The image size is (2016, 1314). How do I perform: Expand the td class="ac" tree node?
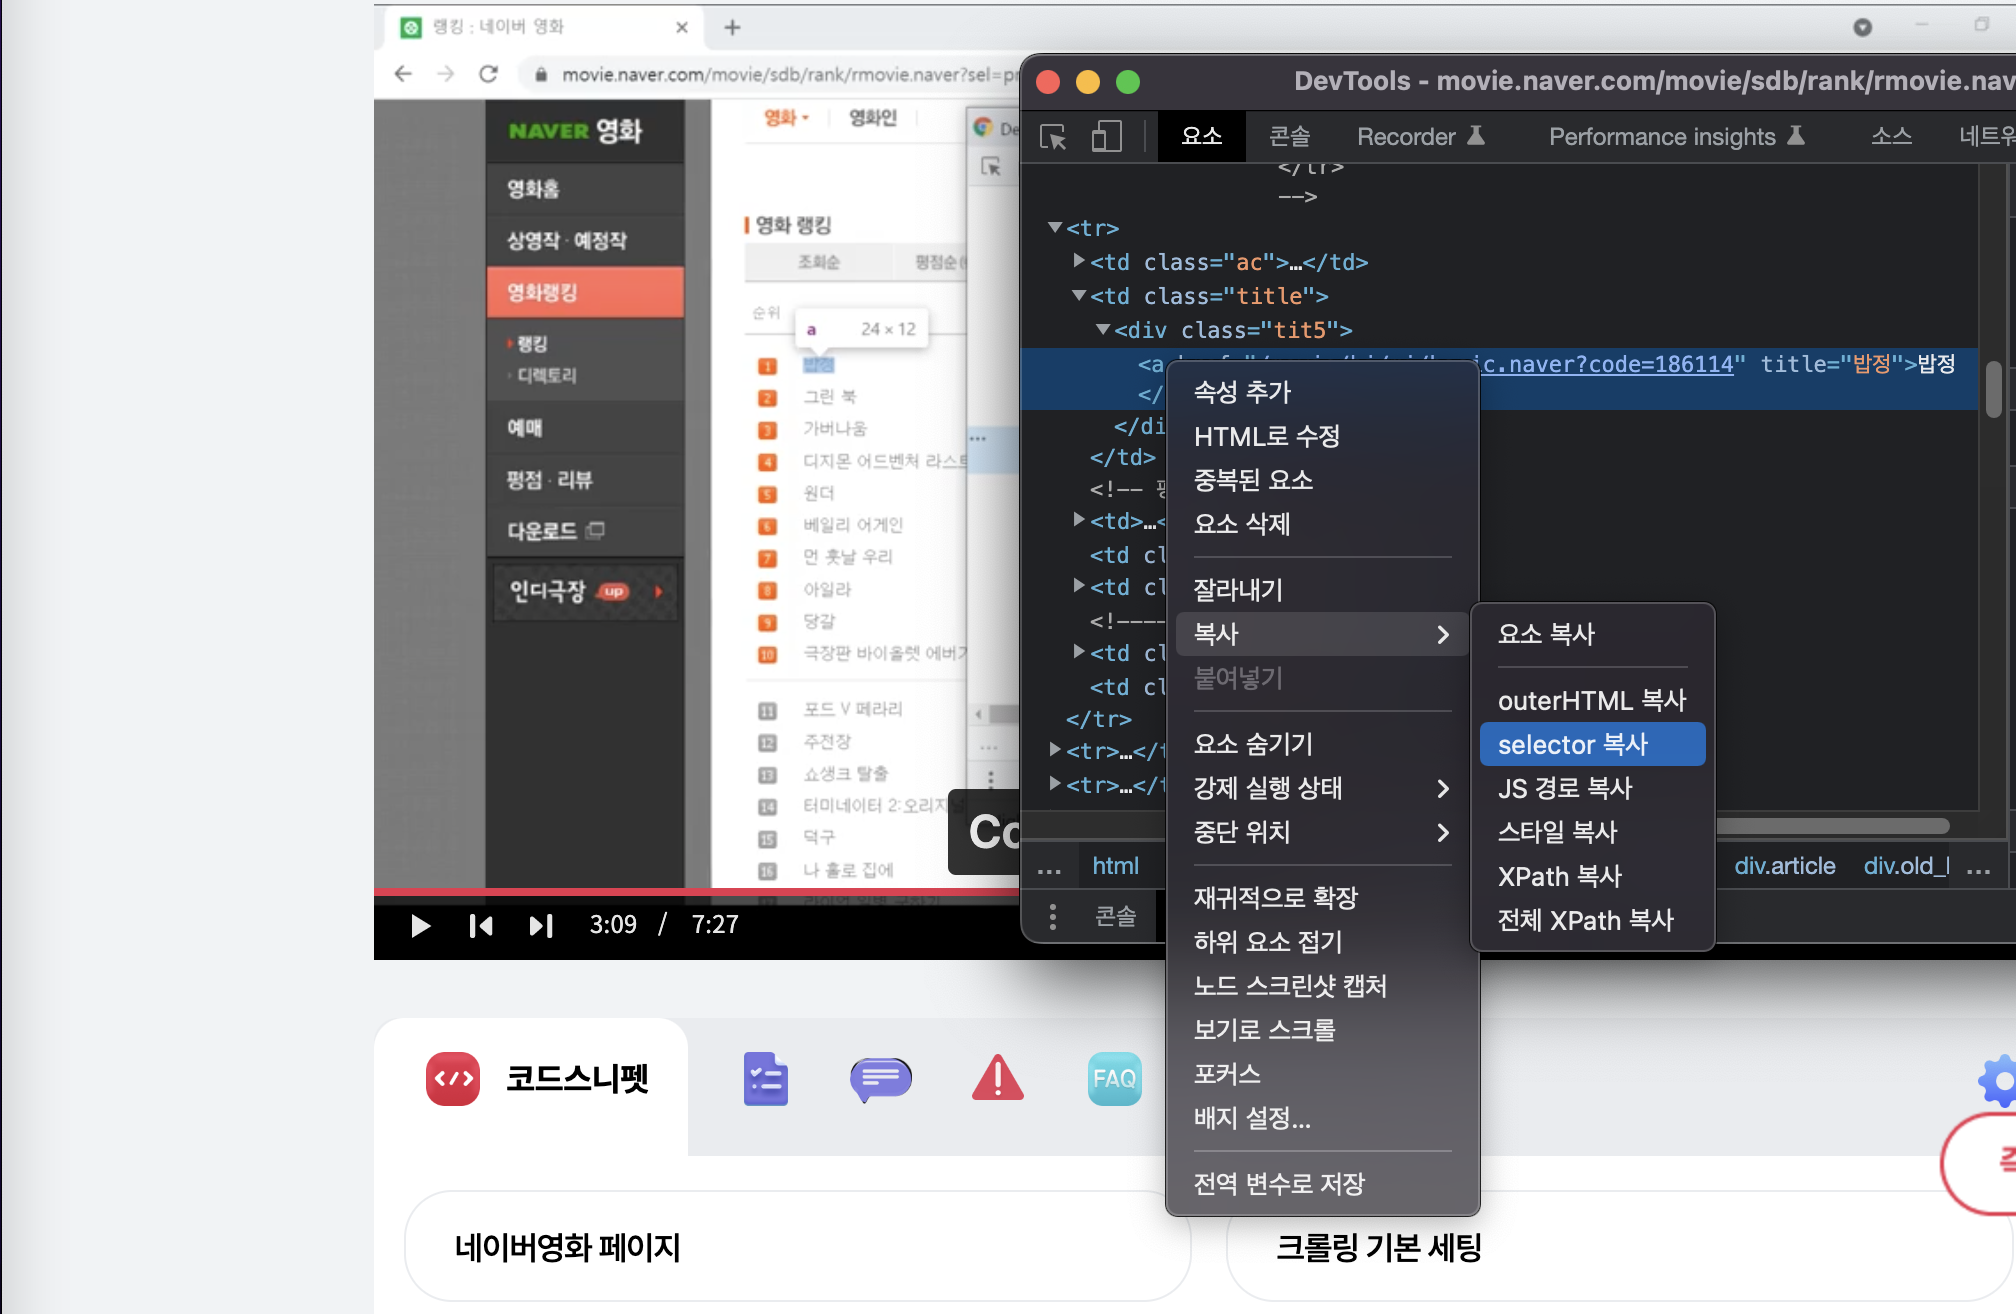[x=1079, y=261]
